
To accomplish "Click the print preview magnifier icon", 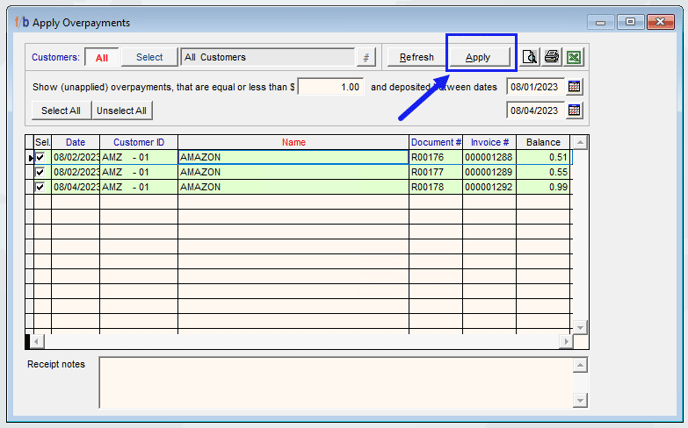I will pos(531,57).
